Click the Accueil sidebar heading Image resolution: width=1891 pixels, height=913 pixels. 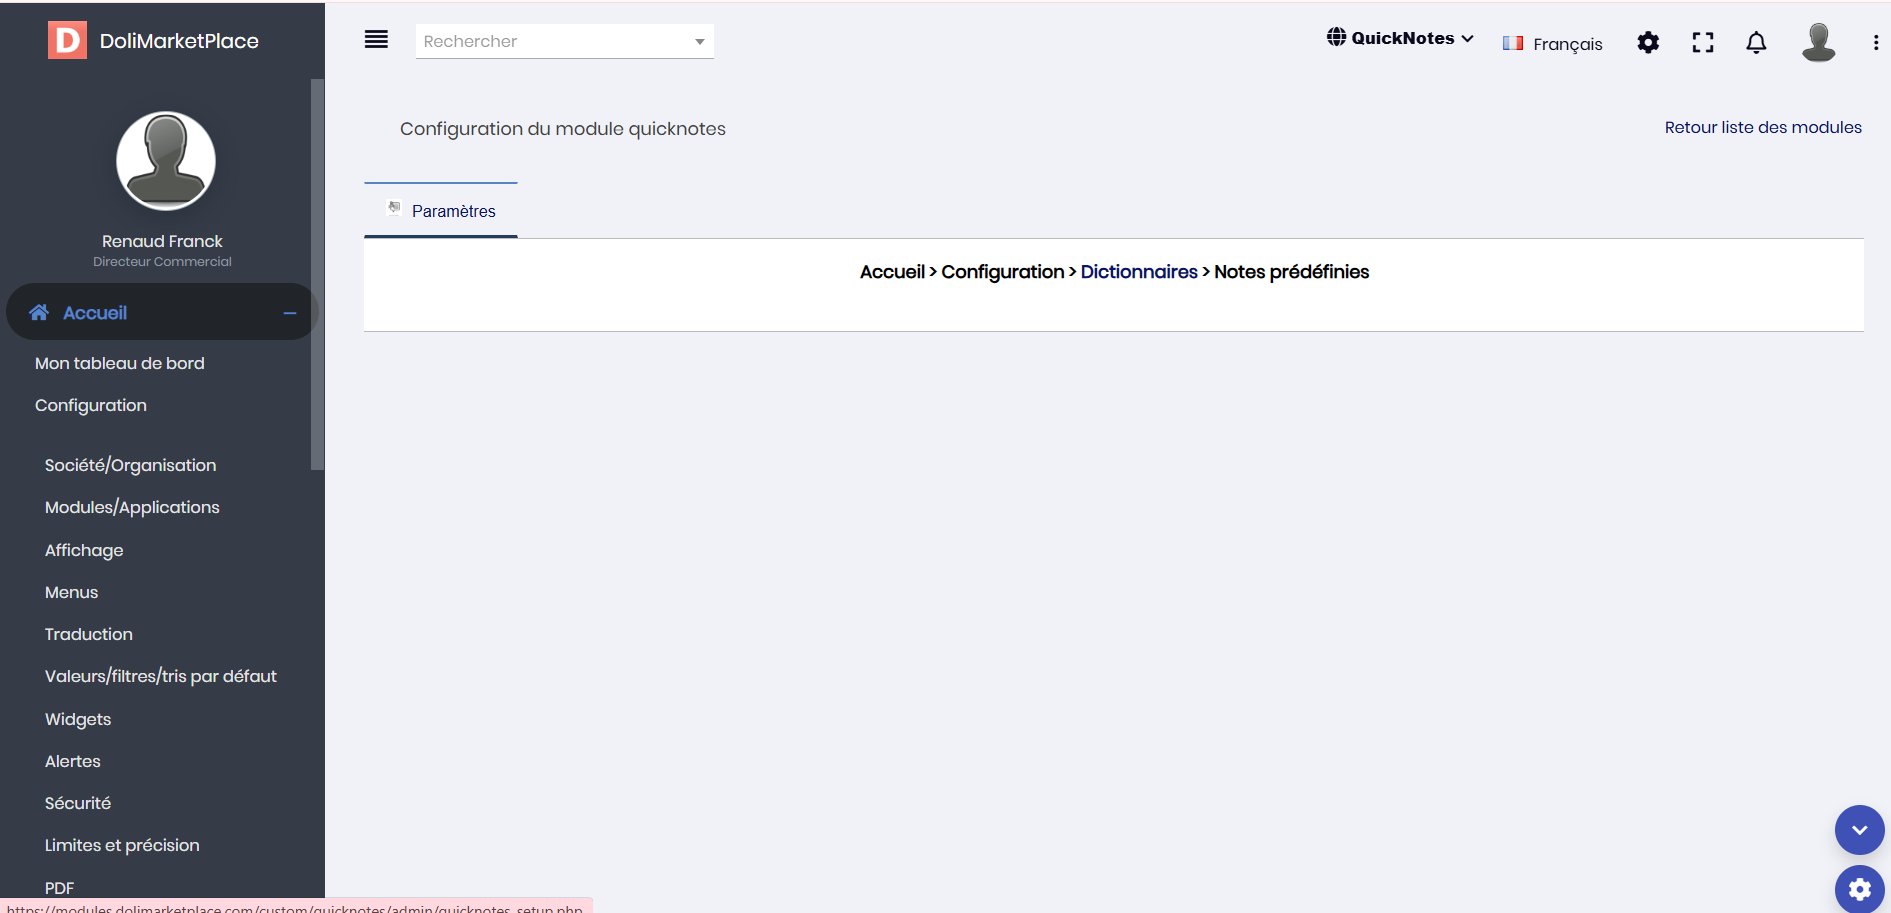(x=95, y=313)
